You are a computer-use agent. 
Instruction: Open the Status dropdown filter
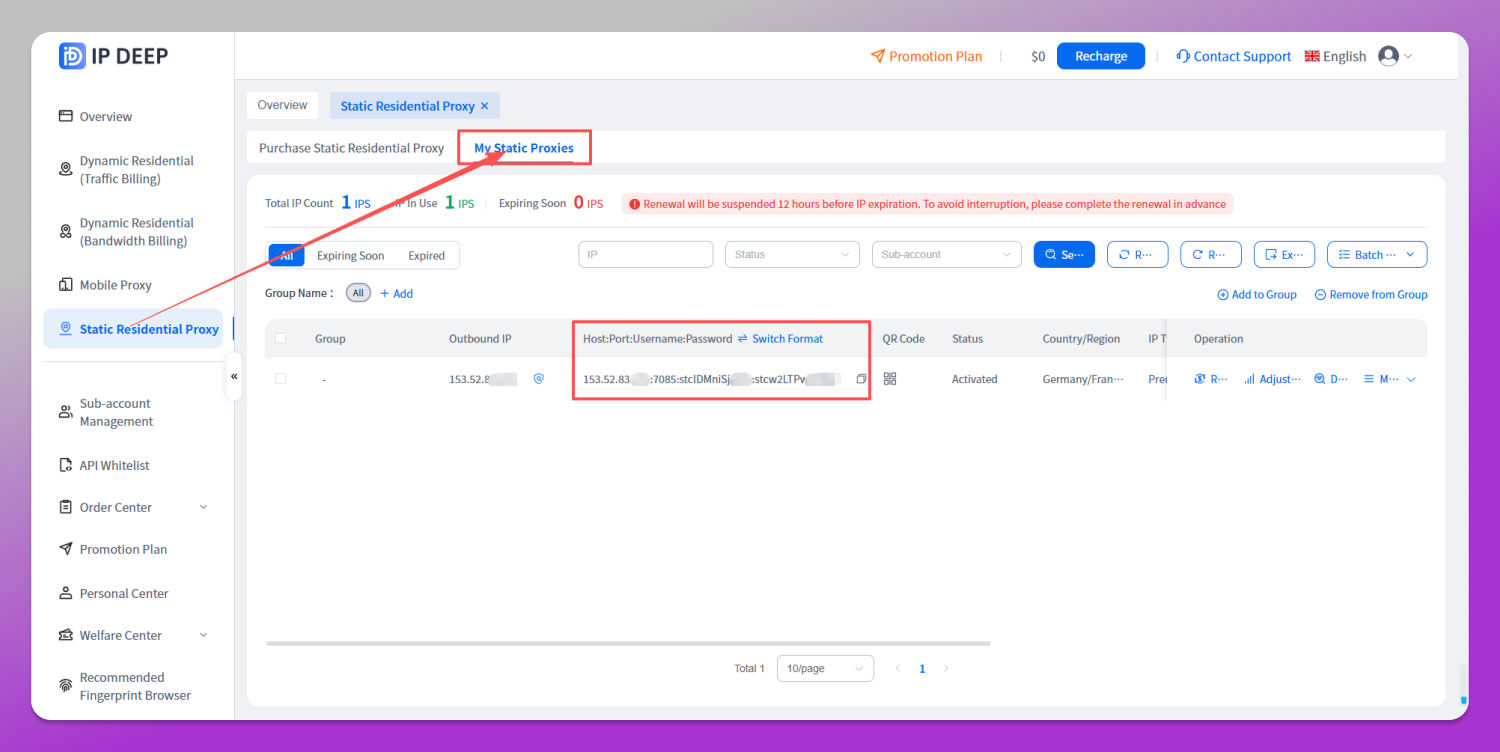792,255
